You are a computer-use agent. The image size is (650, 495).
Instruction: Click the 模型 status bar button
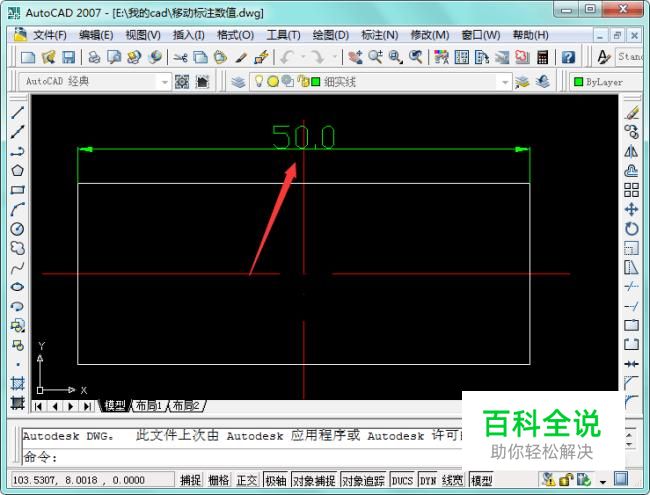(482, 480)
